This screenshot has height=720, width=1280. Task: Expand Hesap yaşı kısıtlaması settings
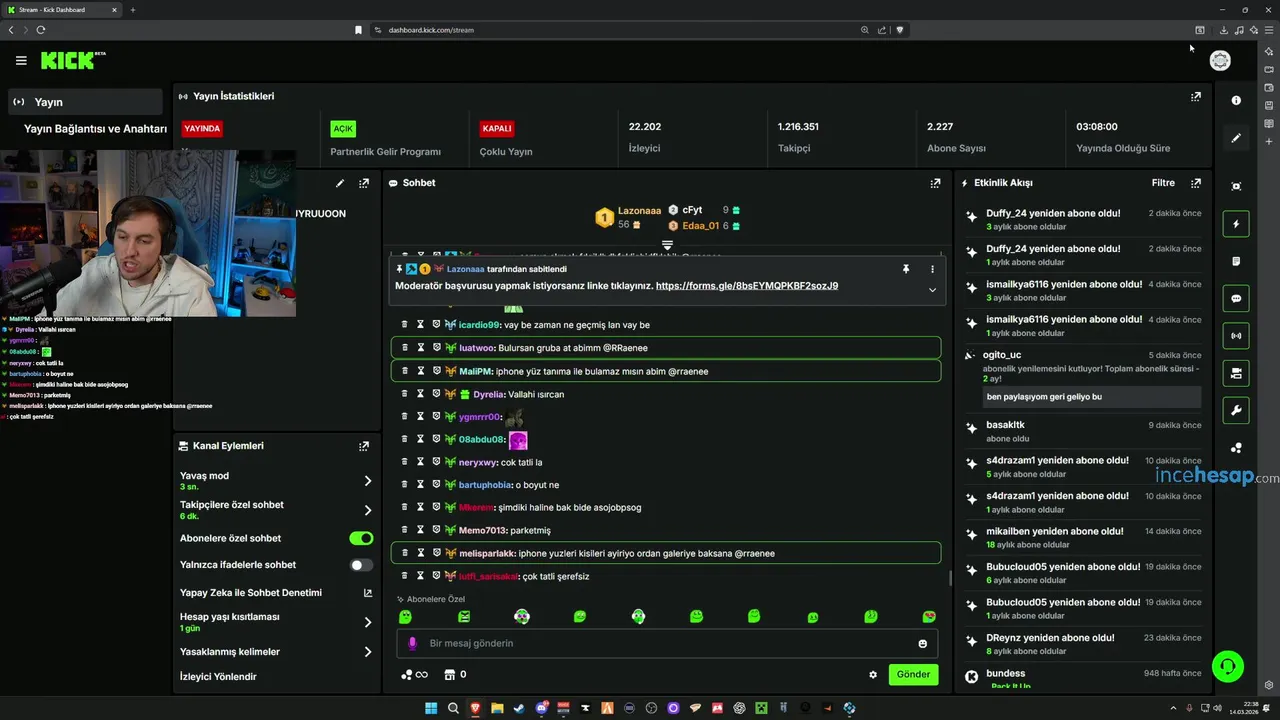coord(367,622)
